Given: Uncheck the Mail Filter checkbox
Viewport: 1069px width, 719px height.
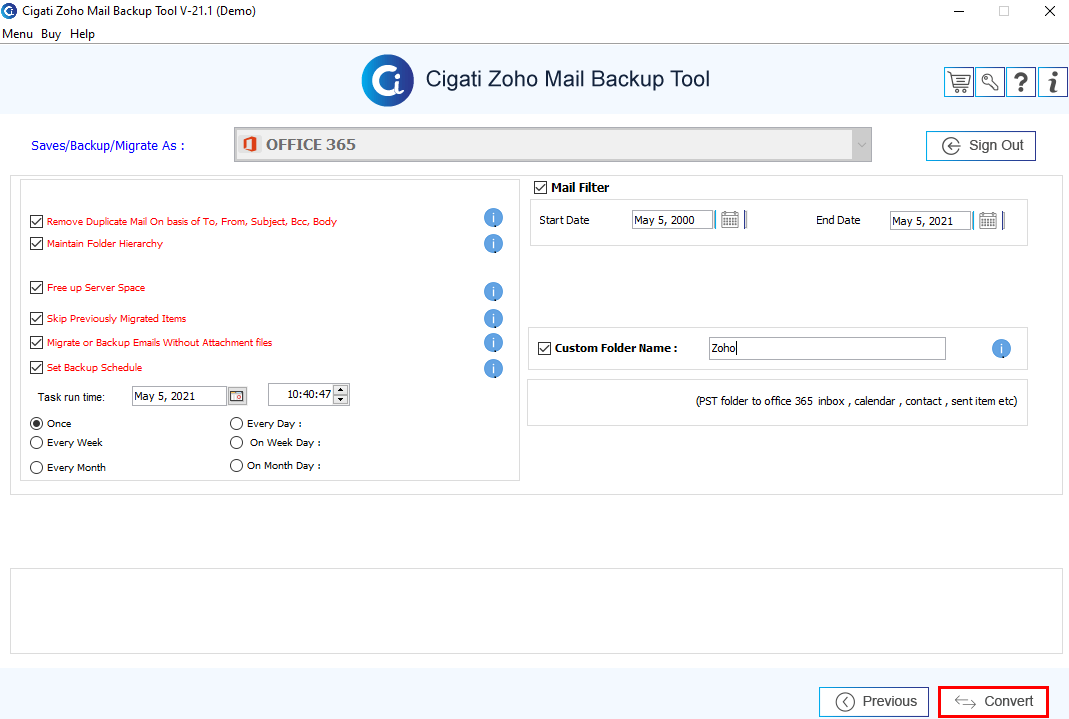Looking at the screenshot, I should (x=541, y=187).
